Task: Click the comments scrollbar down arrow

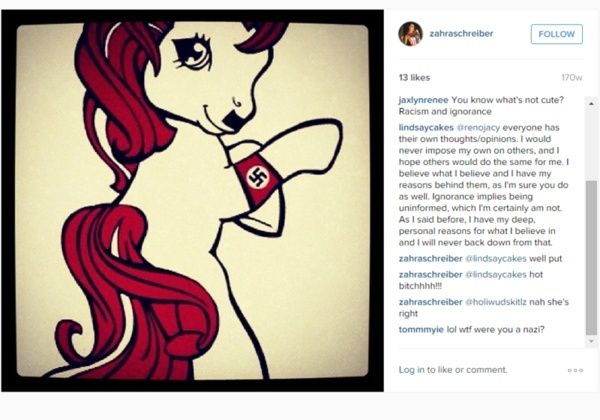Action: click(591, 340)
